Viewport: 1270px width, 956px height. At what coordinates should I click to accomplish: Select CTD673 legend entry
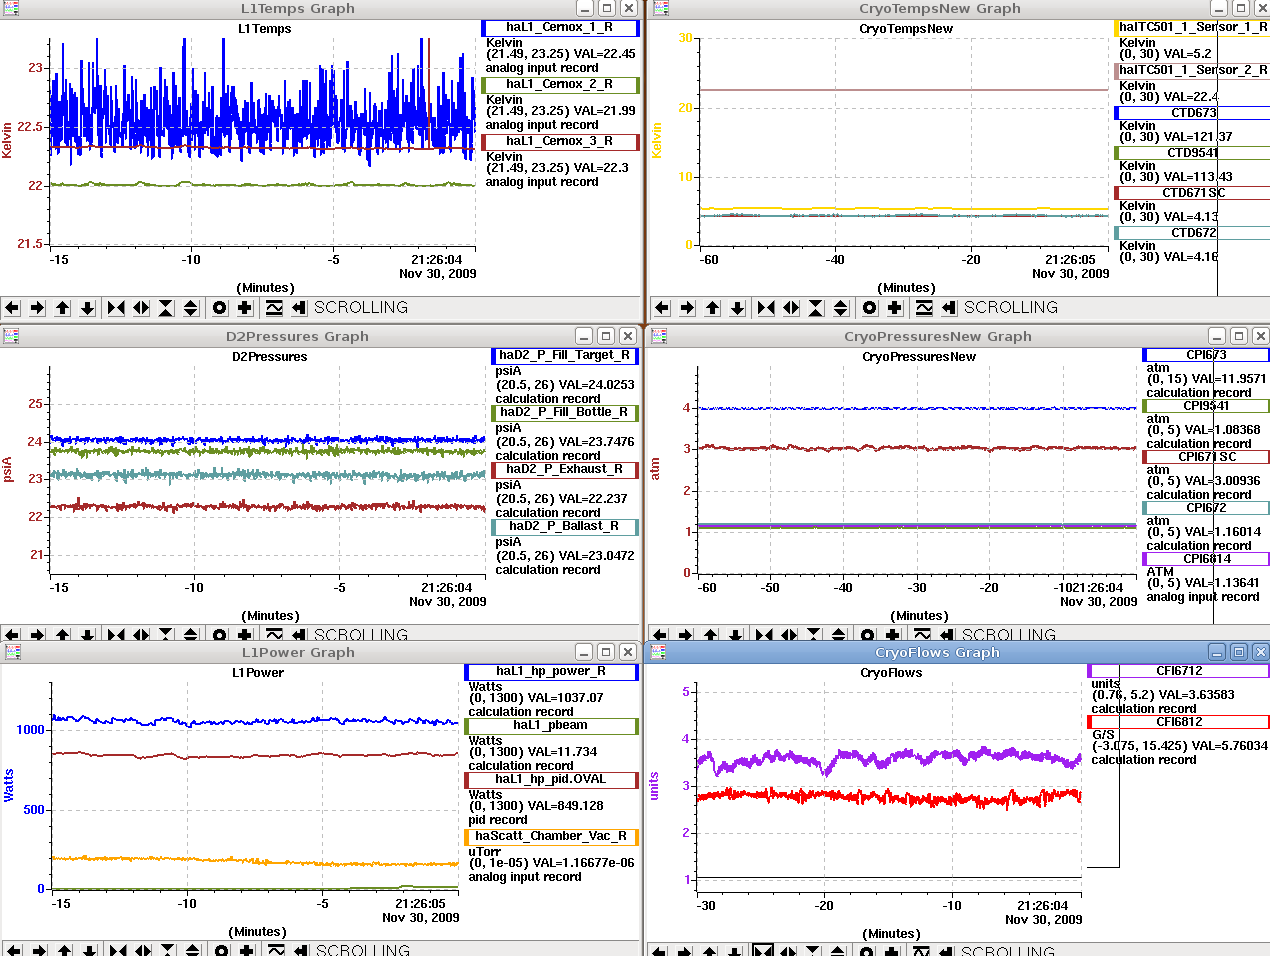tap(1192, 113)
